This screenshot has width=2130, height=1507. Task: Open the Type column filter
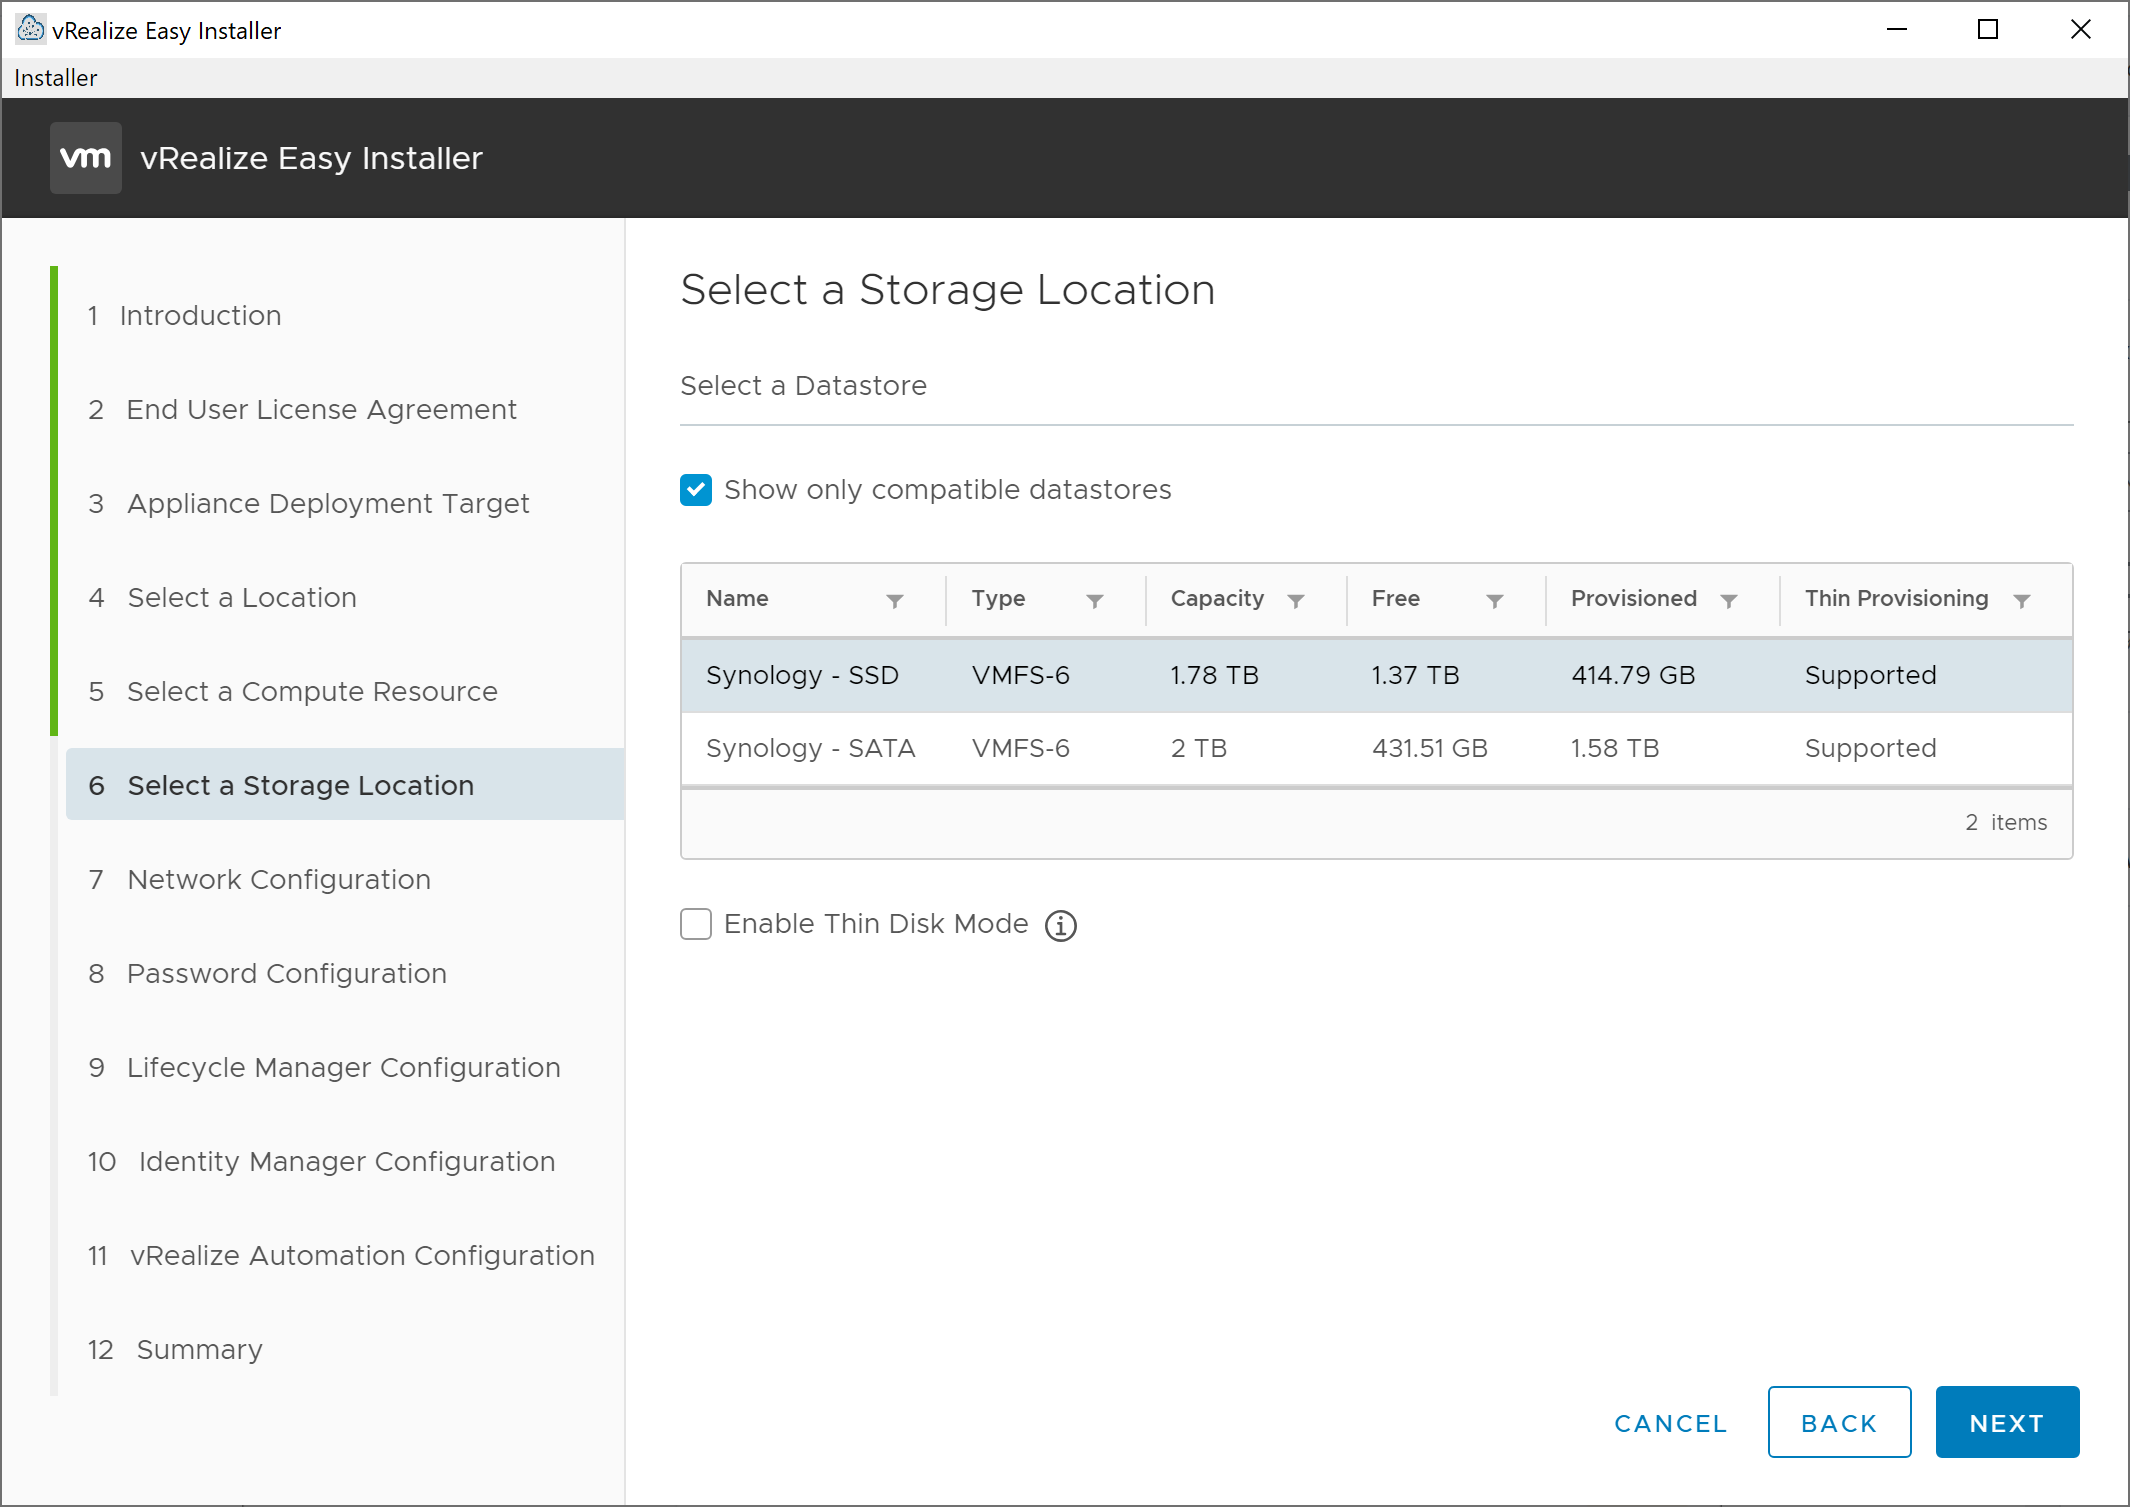click(1095, 600)
